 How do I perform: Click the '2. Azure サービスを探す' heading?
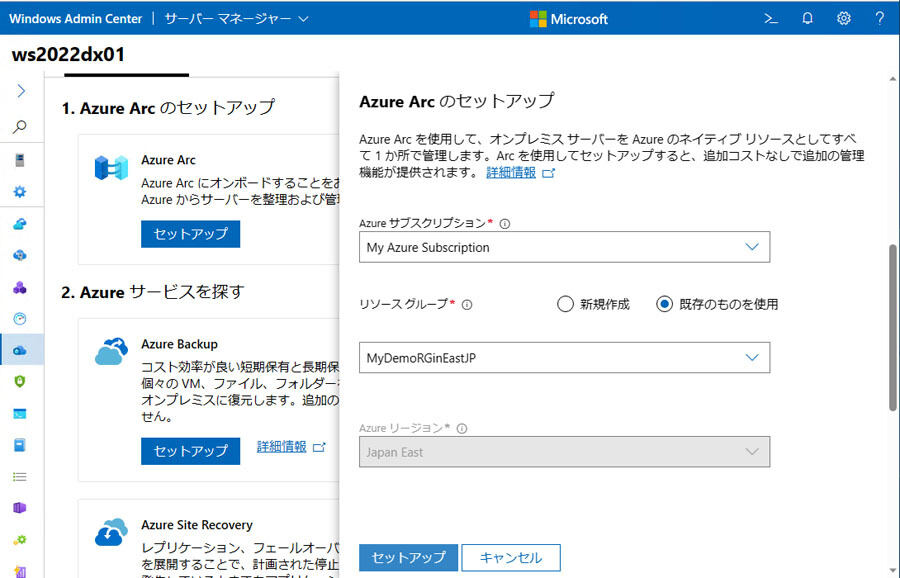coord(153,292)
